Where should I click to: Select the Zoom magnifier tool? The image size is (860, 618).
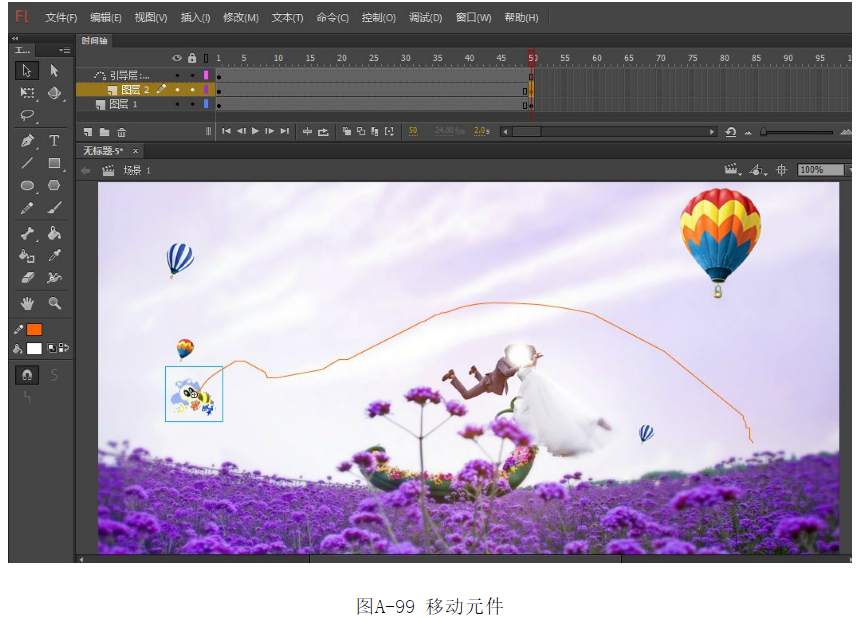click(x=54, y=302)
